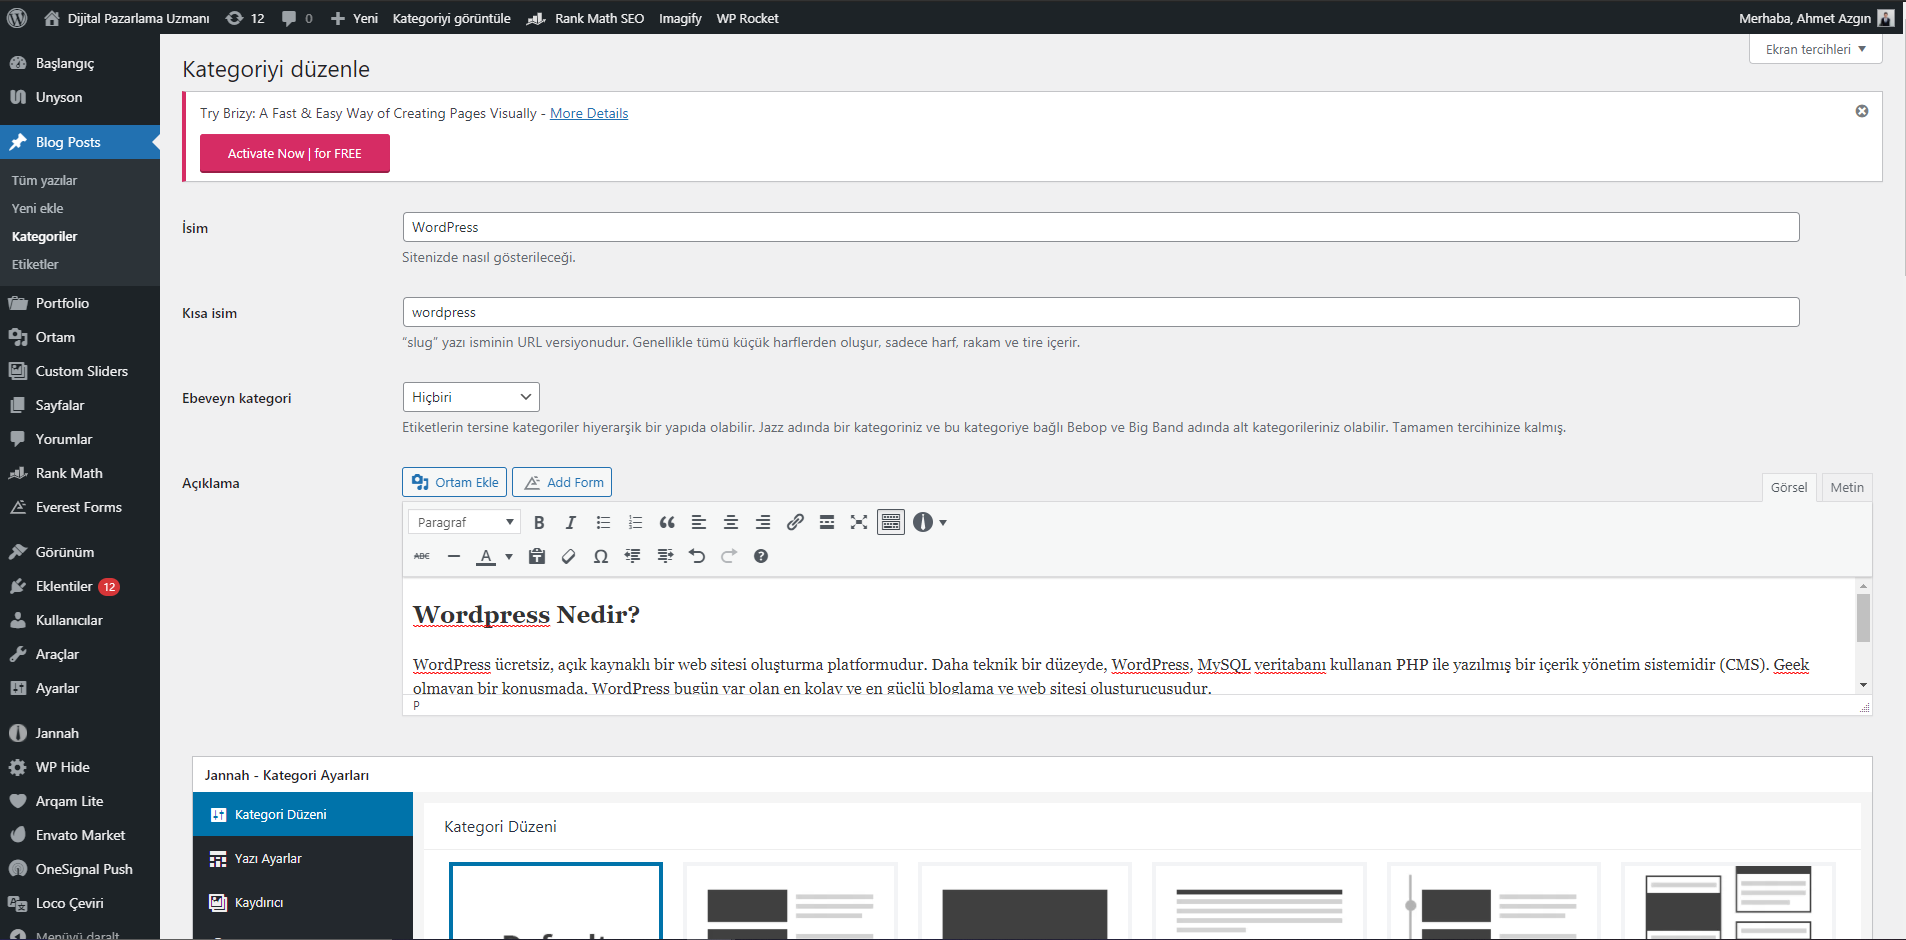Open distraction-free fullscreen mode
1906x940 pixels.
[x=859, y=522]
